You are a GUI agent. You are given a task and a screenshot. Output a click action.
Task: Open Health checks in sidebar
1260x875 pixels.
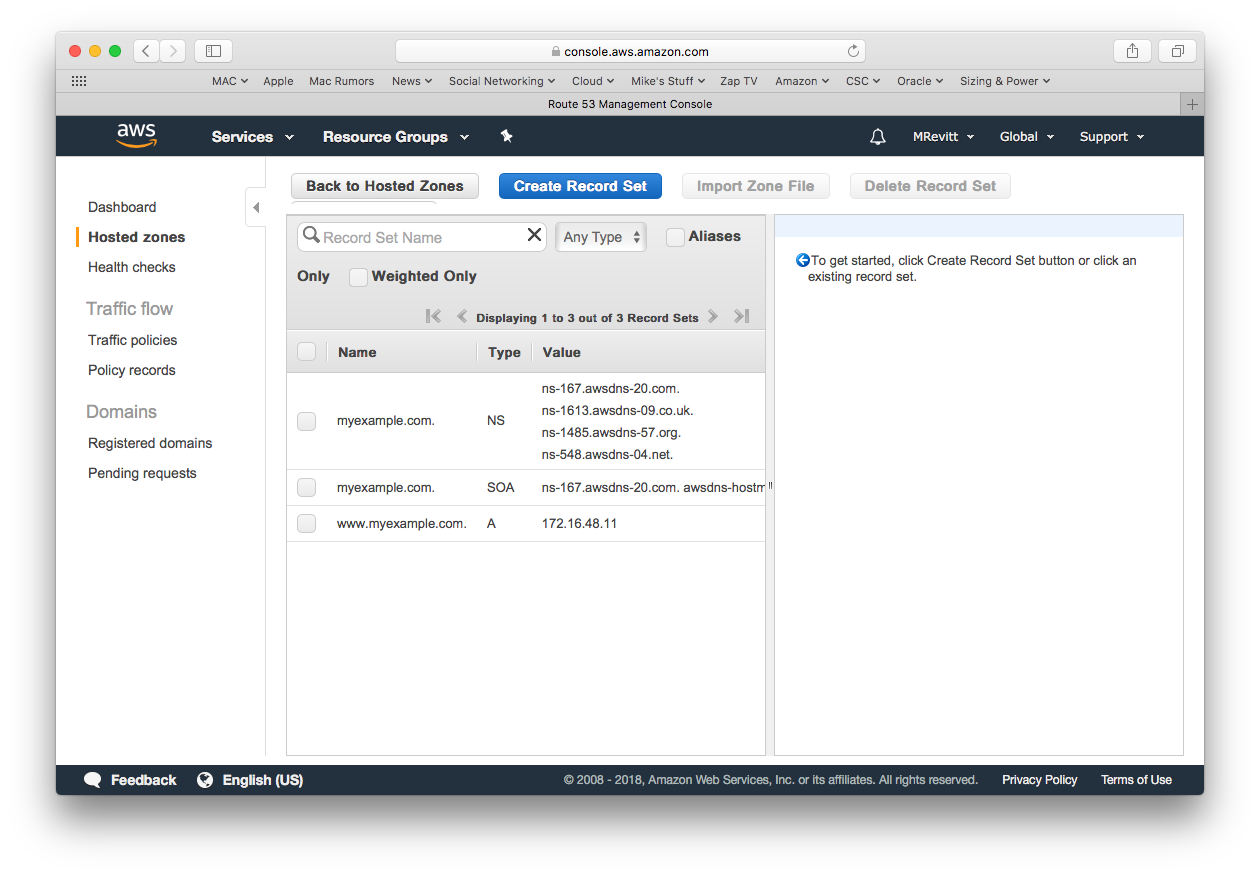[x=131, y=267]
